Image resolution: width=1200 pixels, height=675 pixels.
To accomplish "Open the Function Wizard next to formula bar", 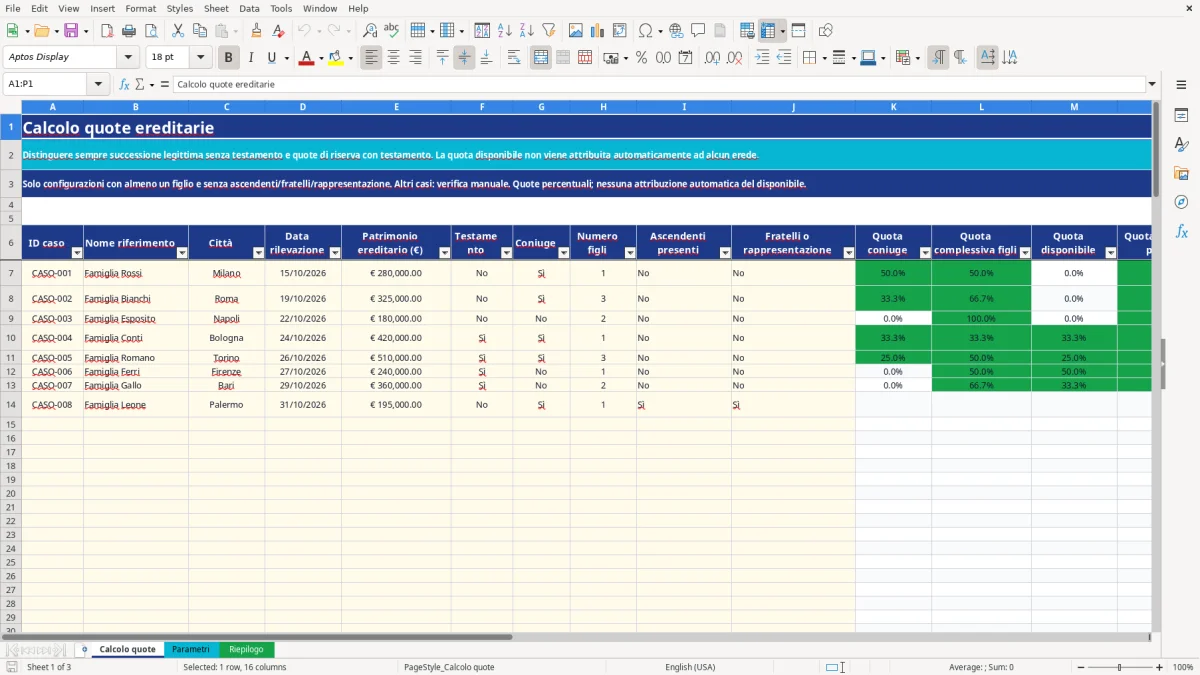I will pos(125,84).
